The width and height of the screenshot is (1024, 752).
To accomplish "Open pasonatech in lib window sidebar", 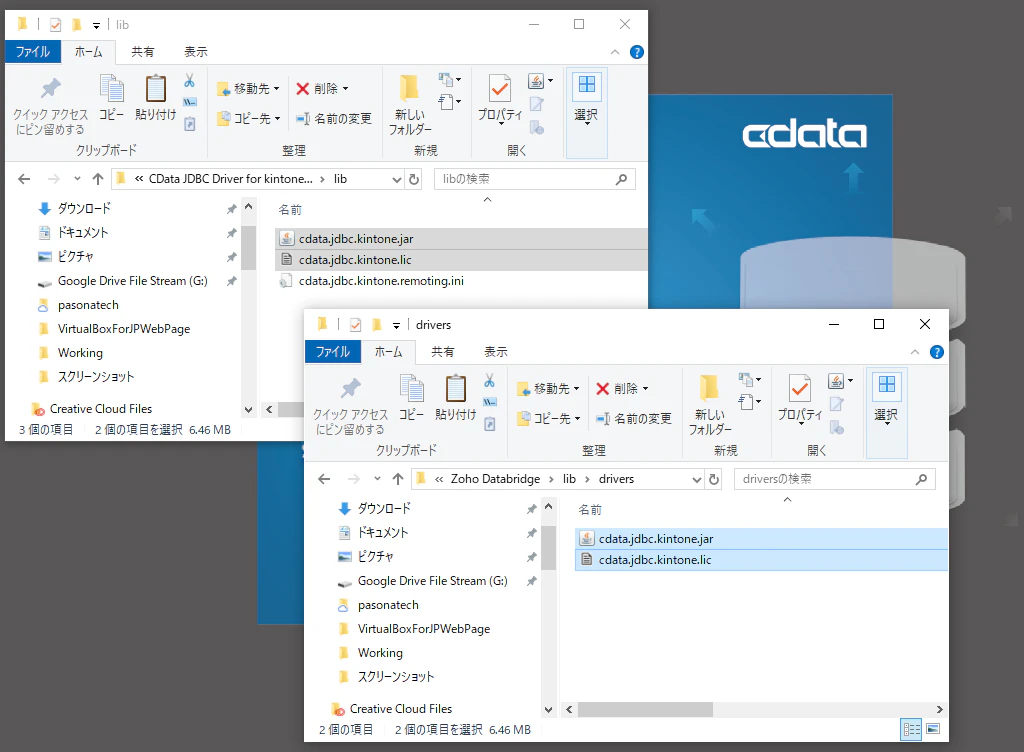I will point(88,305).
